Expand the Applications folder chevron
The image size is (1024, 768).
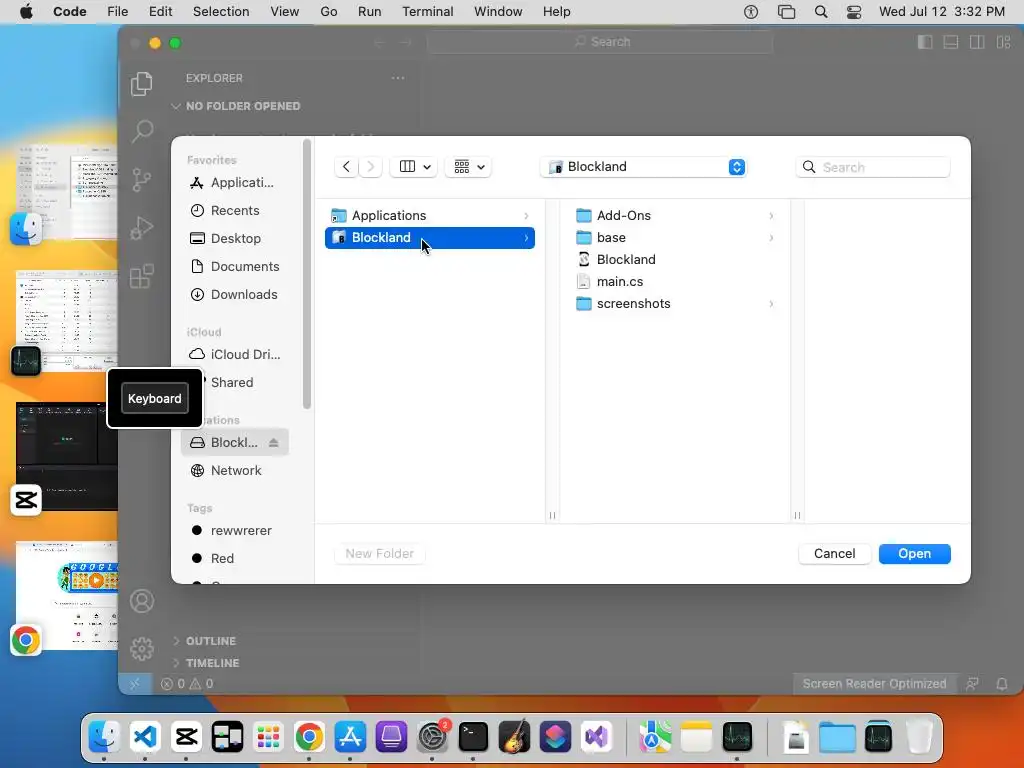[526, 216]
